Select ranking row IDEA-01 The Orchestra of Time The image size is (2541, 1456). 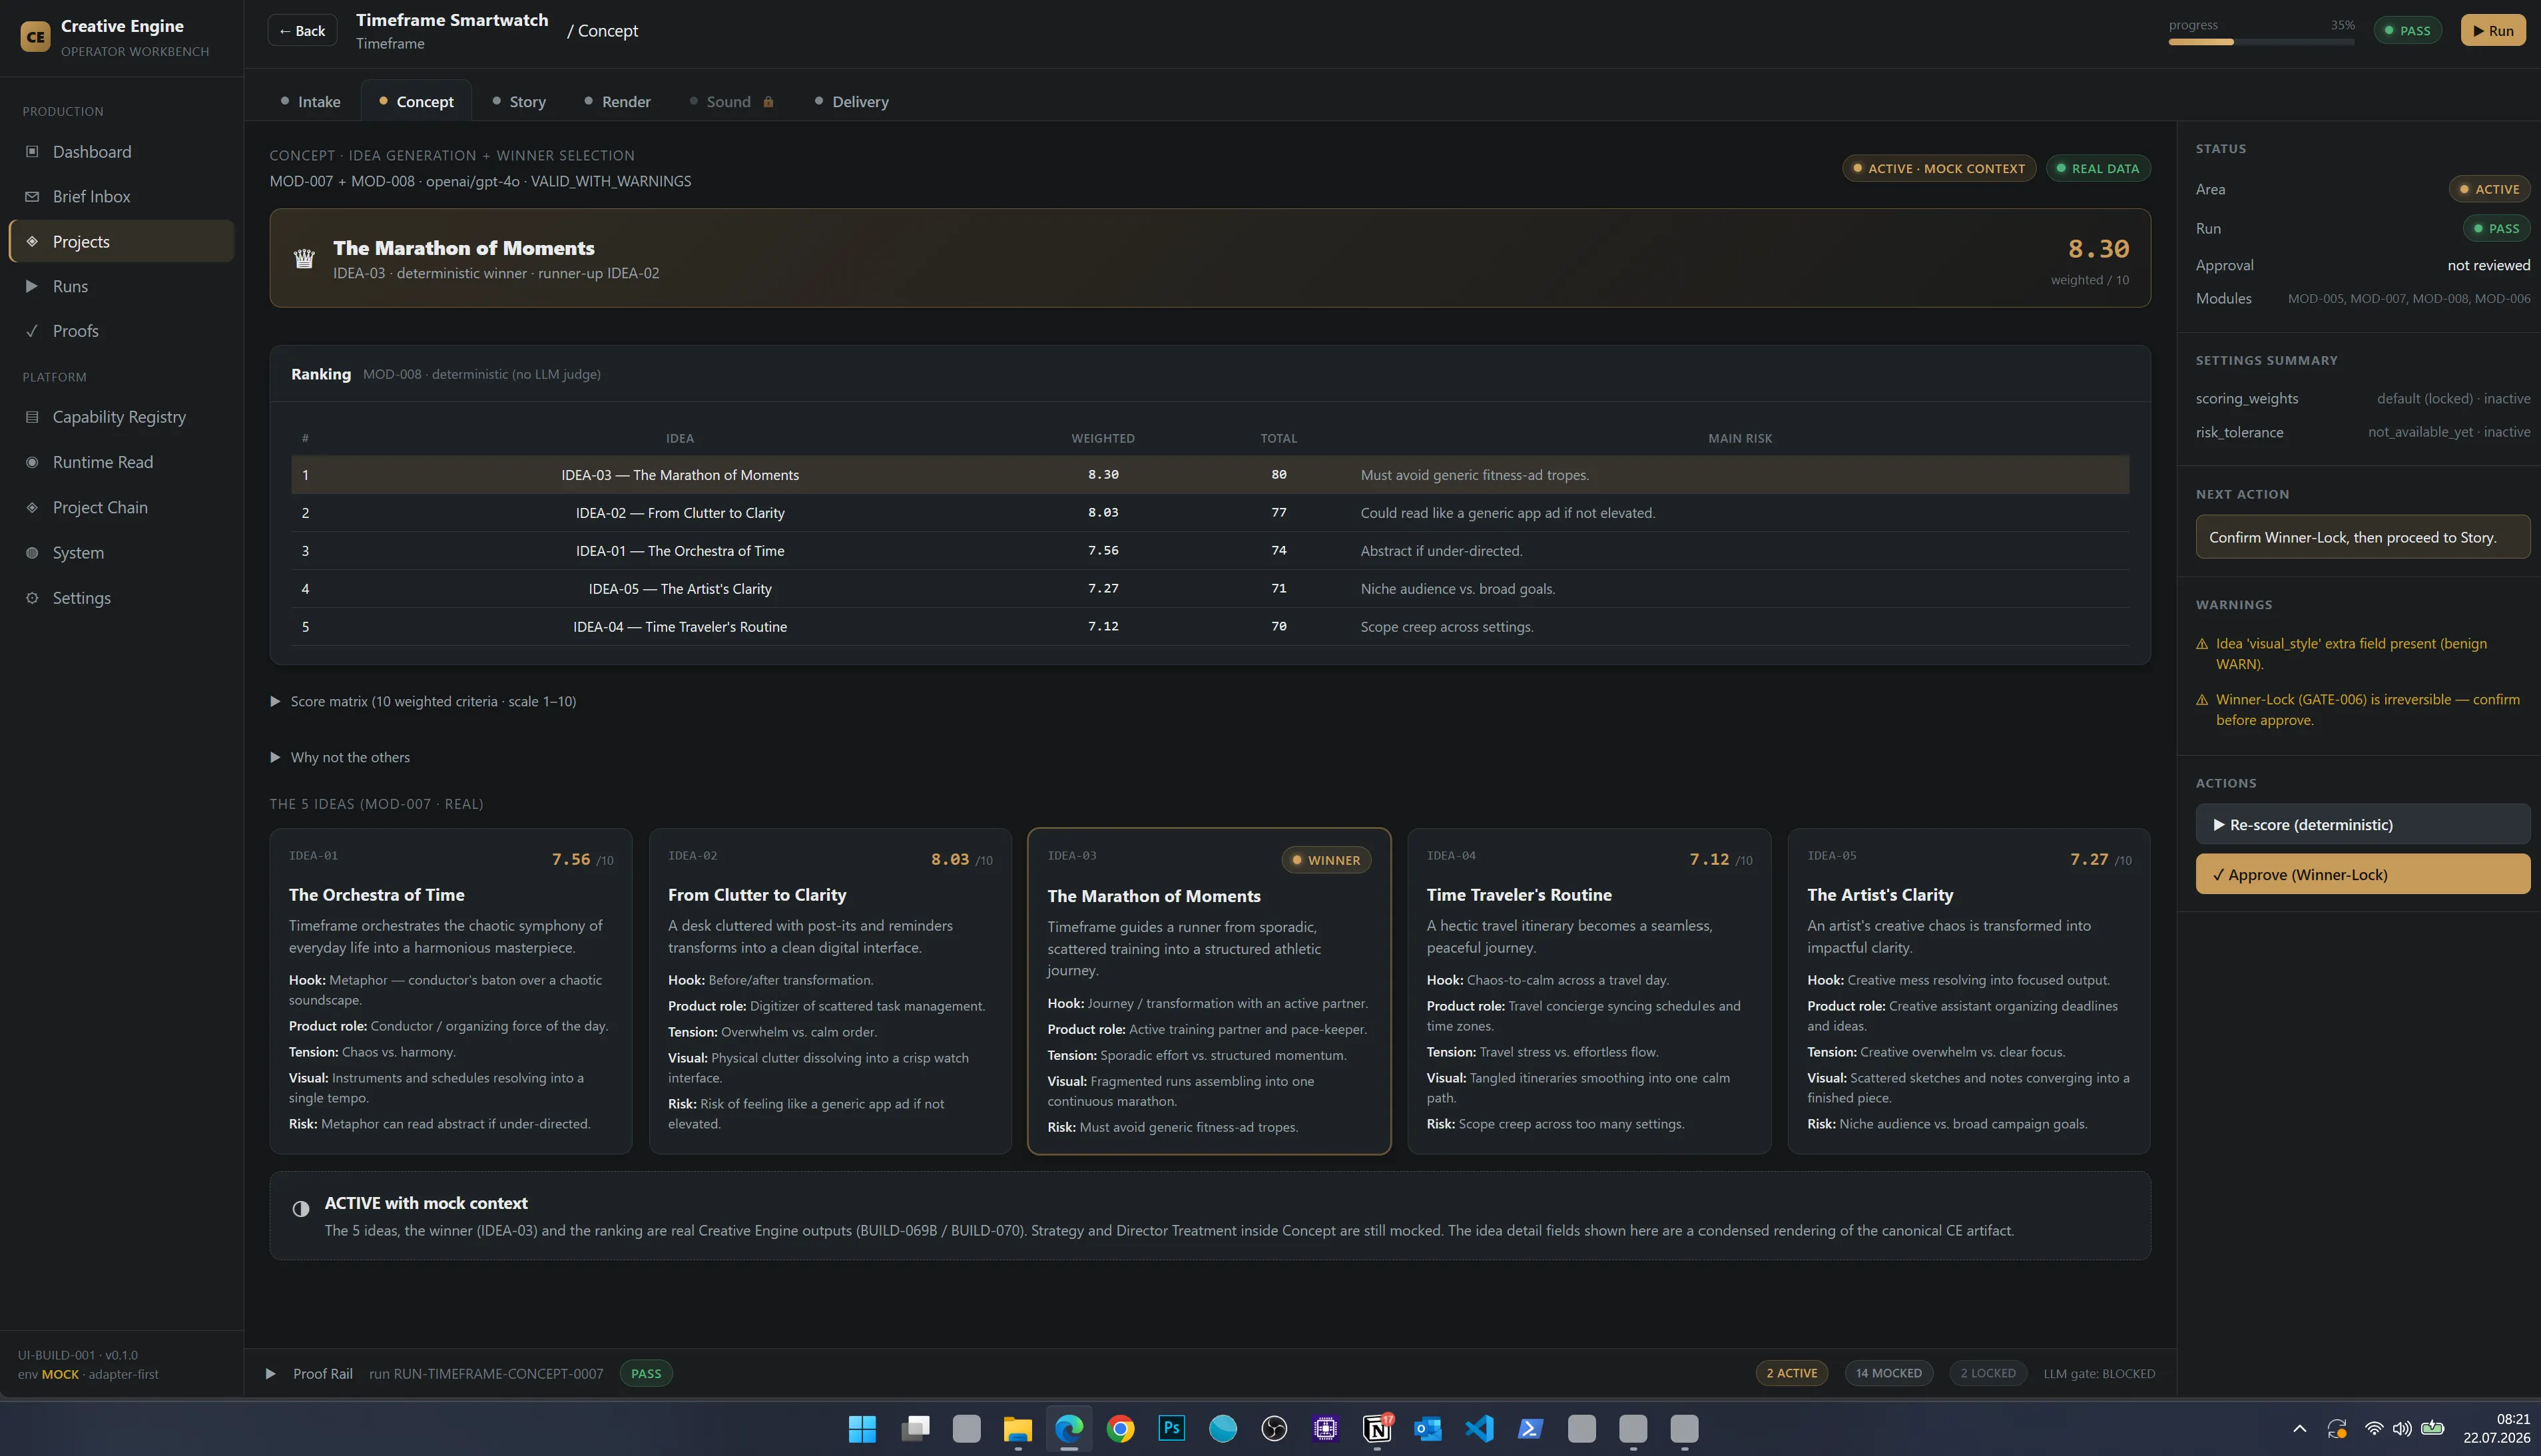(x=1210, y=550)
